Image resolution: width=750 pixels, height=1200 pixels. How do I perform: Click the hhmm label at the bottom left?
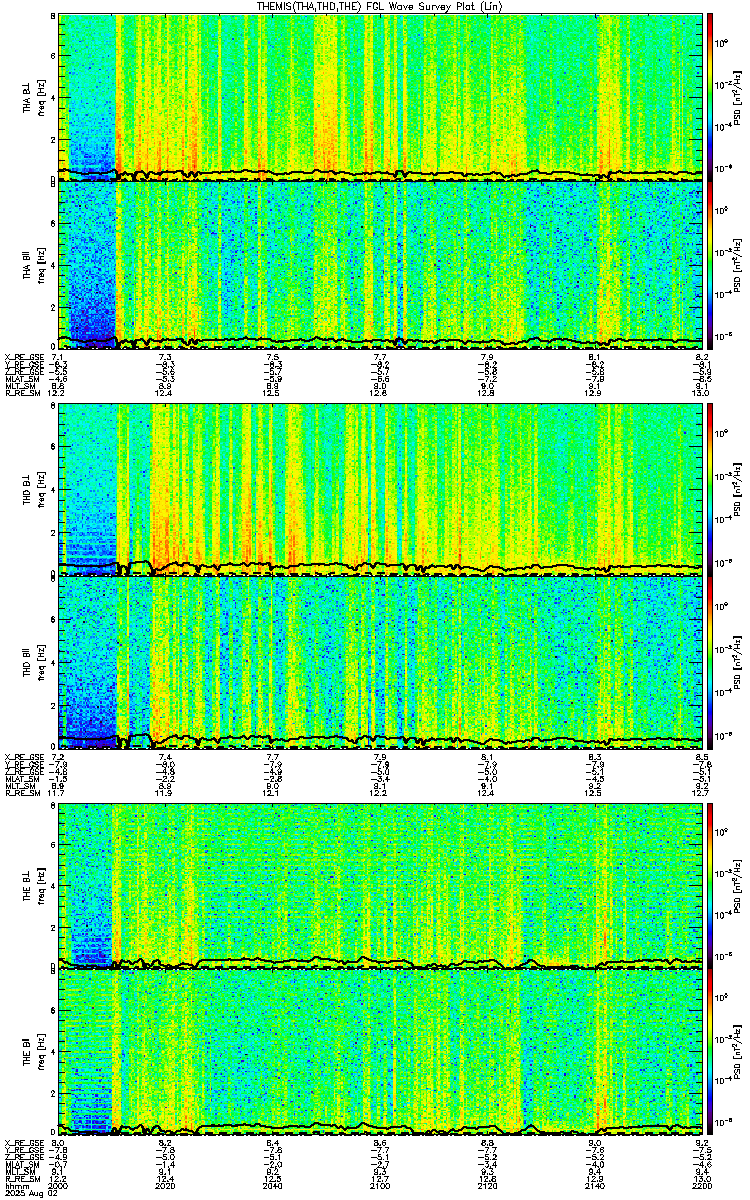[15, 1187]
